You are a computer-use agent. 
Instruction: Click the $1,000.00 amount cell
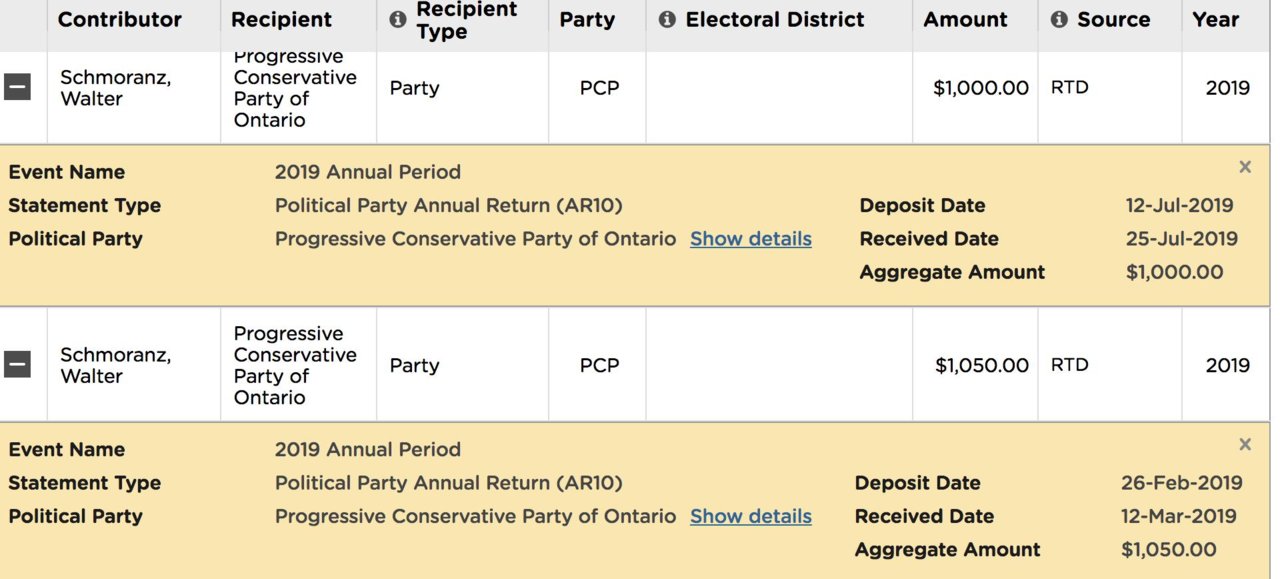(980, 88)
